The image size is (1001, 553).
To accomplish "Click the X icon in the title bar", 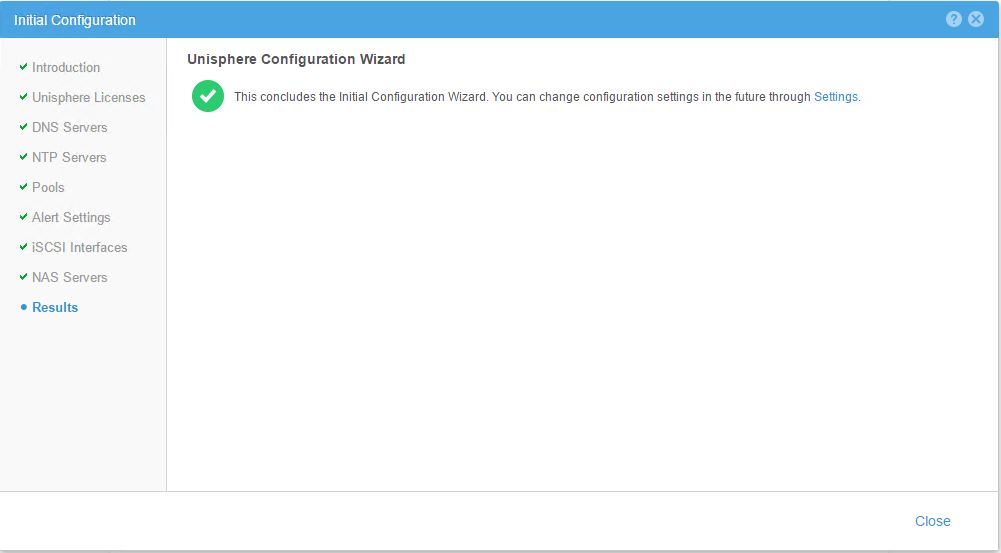I will pos(976,20).
